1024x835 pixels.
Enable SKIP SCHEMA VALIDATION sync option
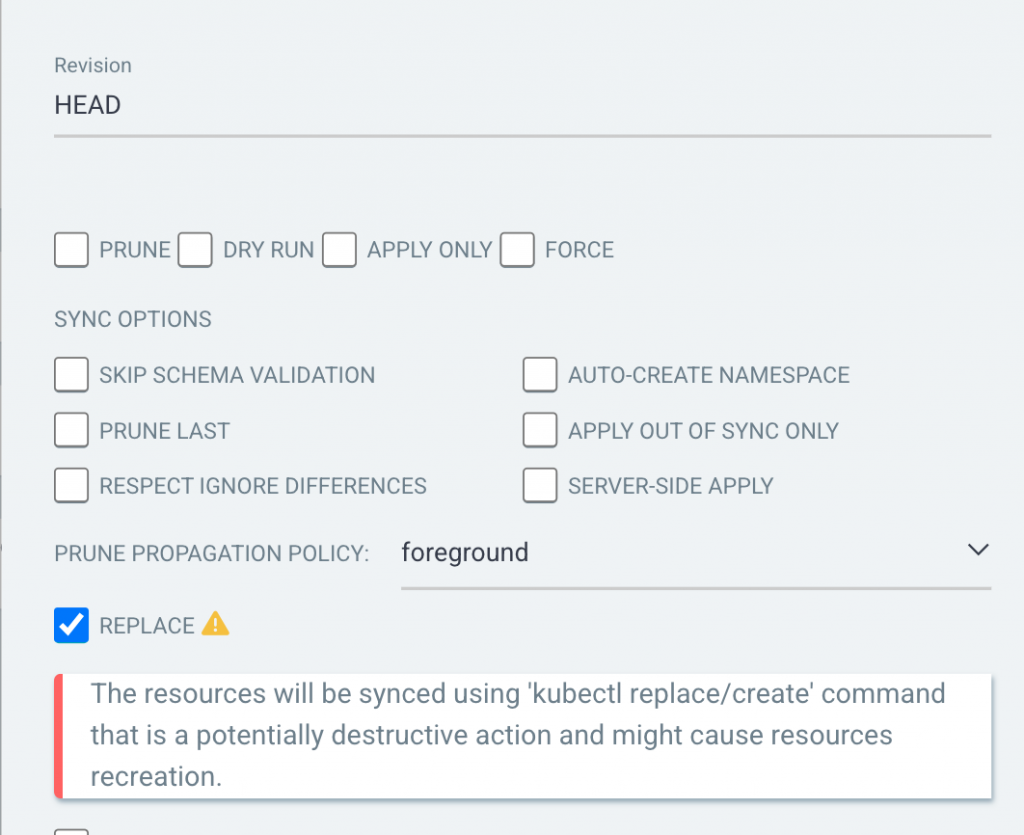click(72, 376)
